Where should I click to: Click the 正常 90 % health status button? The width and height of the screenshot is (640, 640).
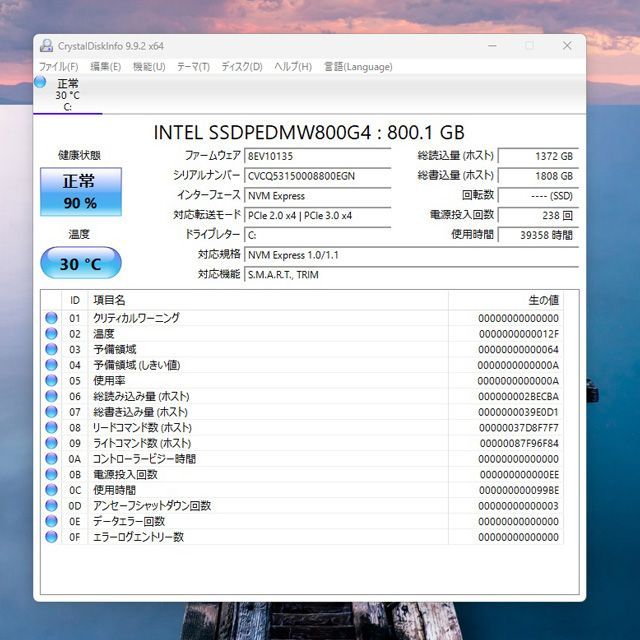pos(81,192)
